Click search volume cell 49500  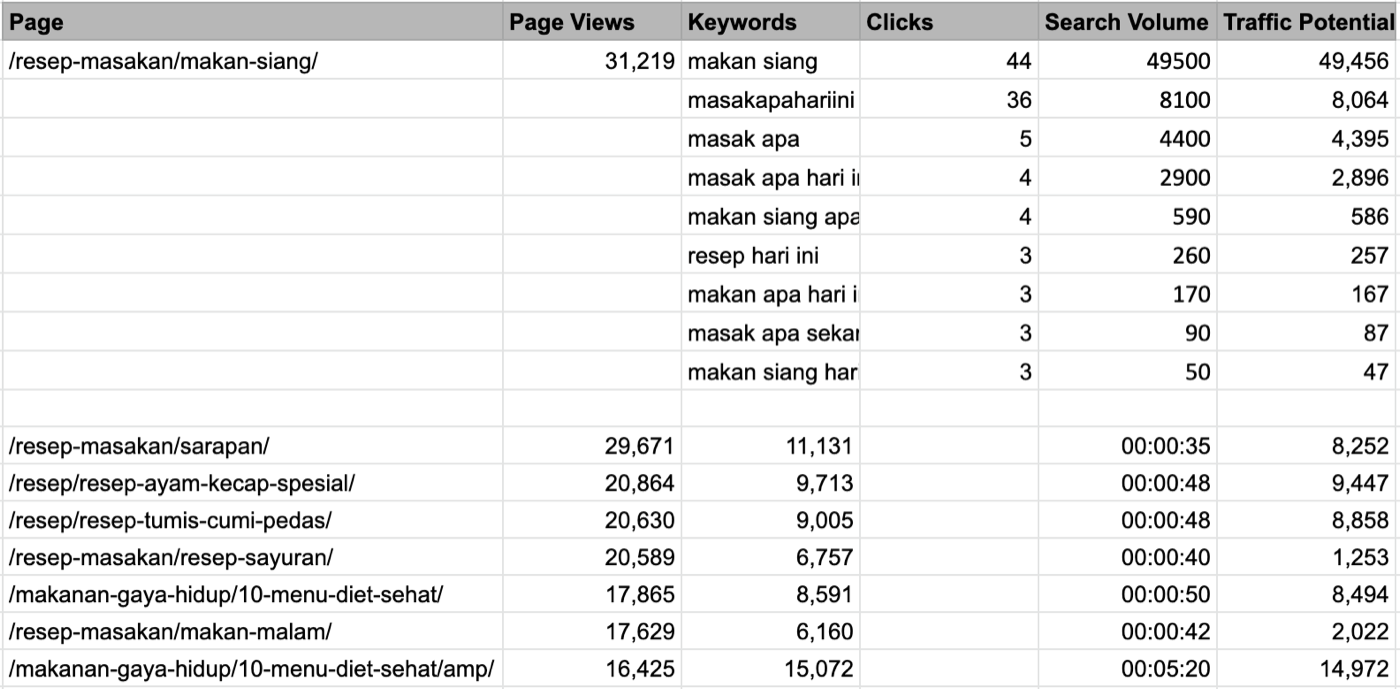pos(1127,61)
